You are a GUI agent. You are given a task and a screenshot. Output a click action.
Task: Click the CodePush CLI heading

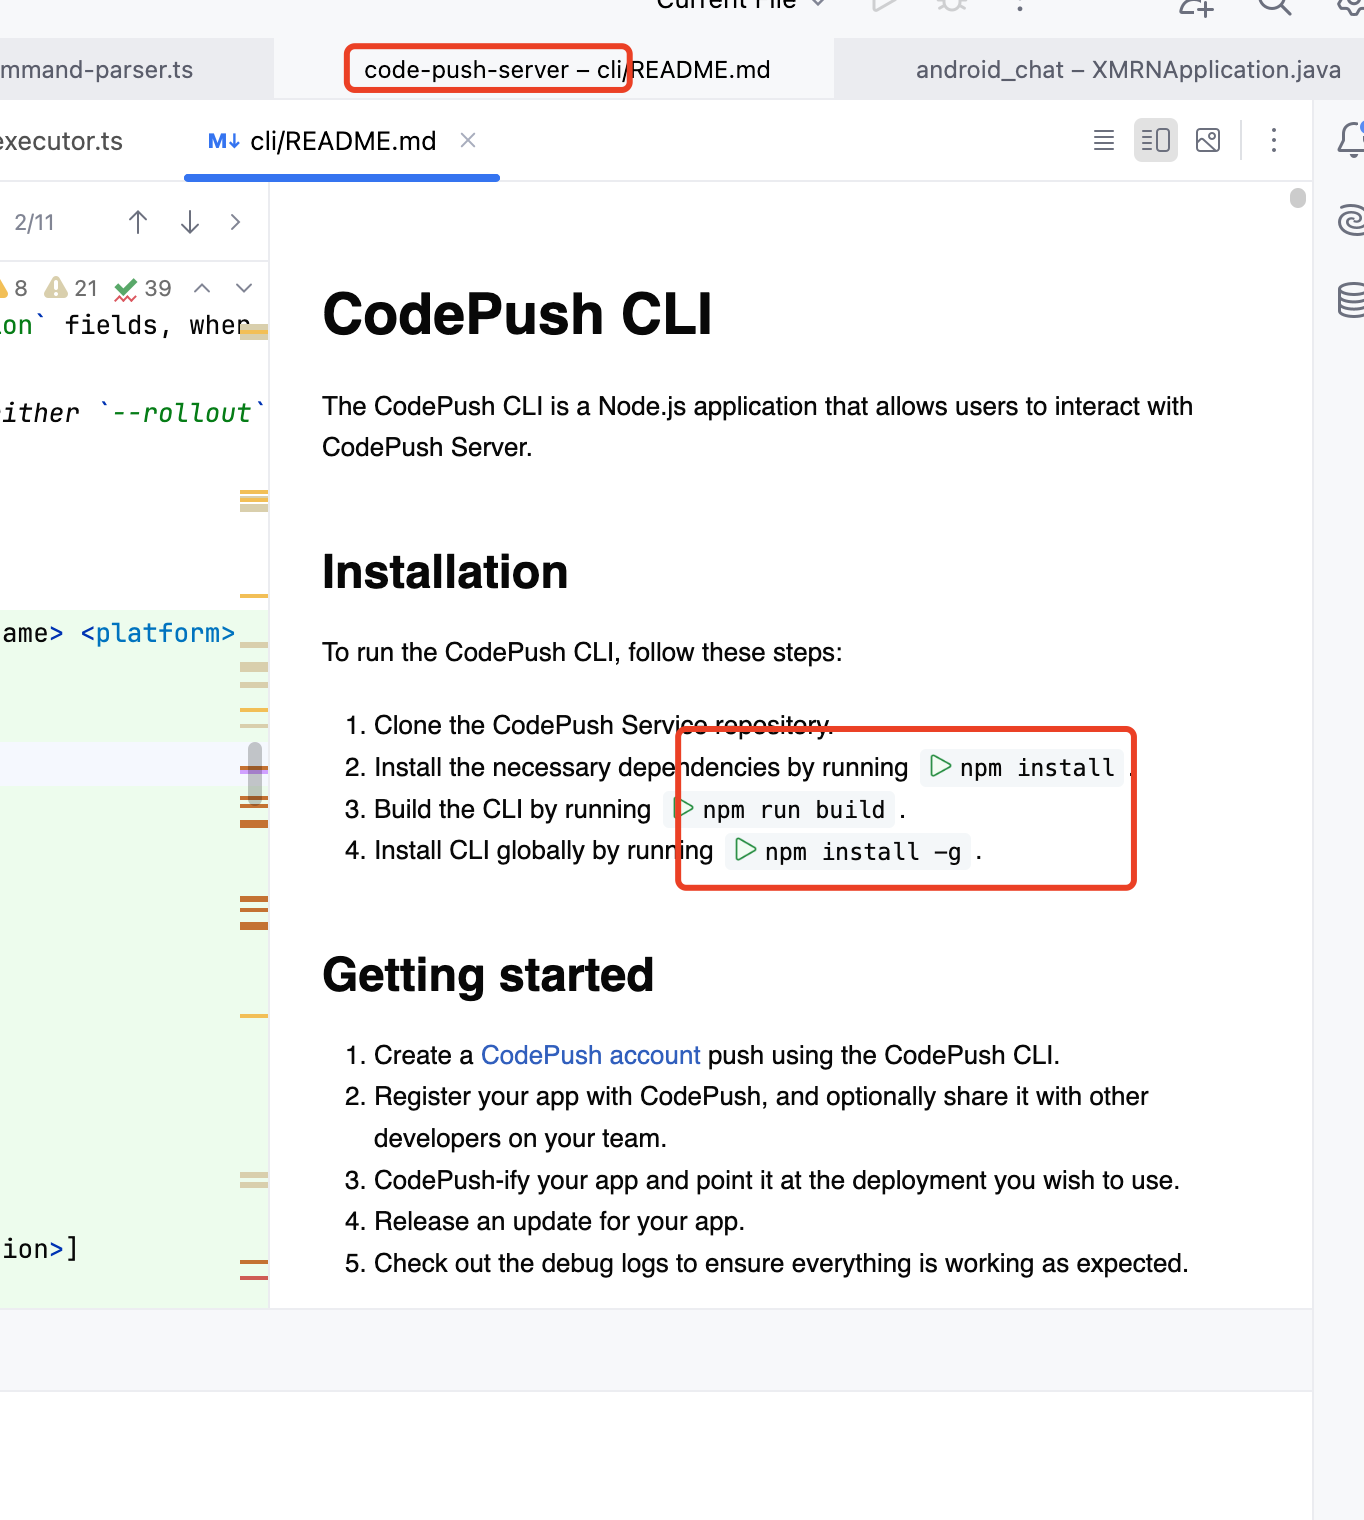[517, 314]
